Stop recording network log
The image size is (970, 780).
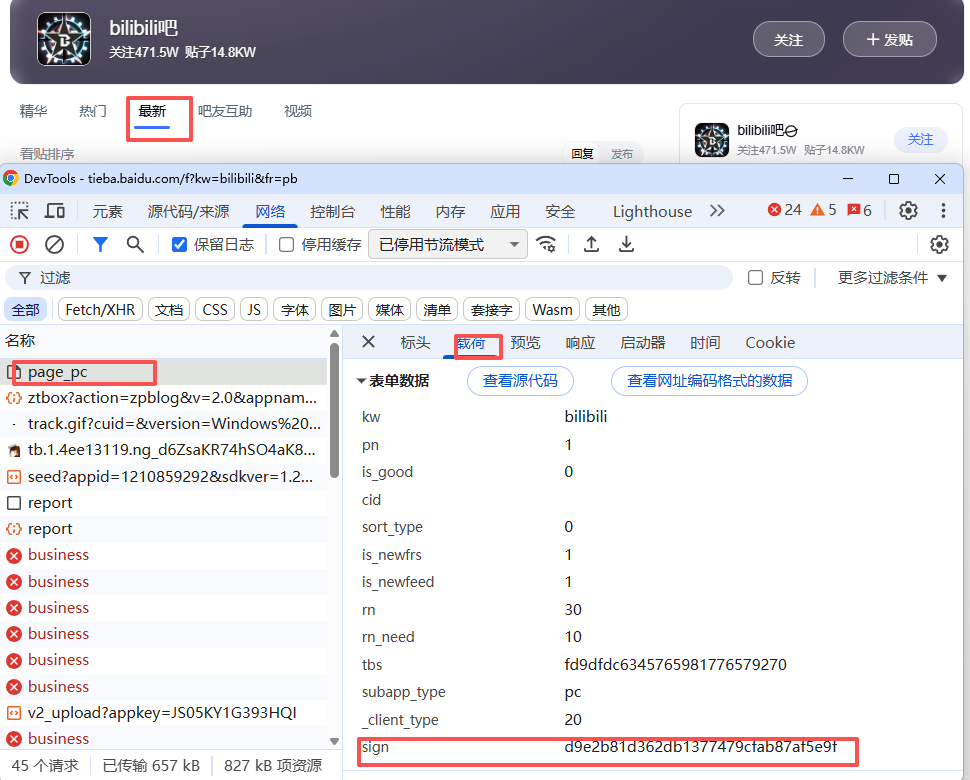(19, 244)
